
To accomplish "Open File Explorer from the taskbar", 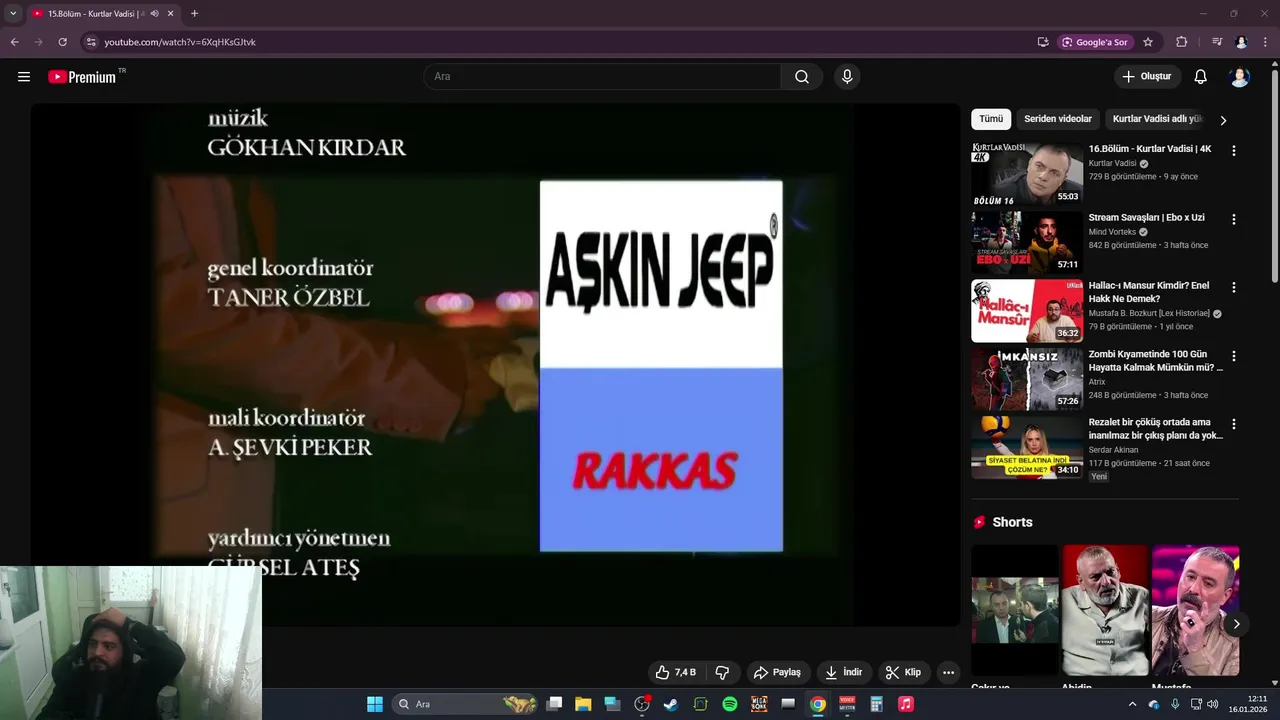I will coord(583,704).
